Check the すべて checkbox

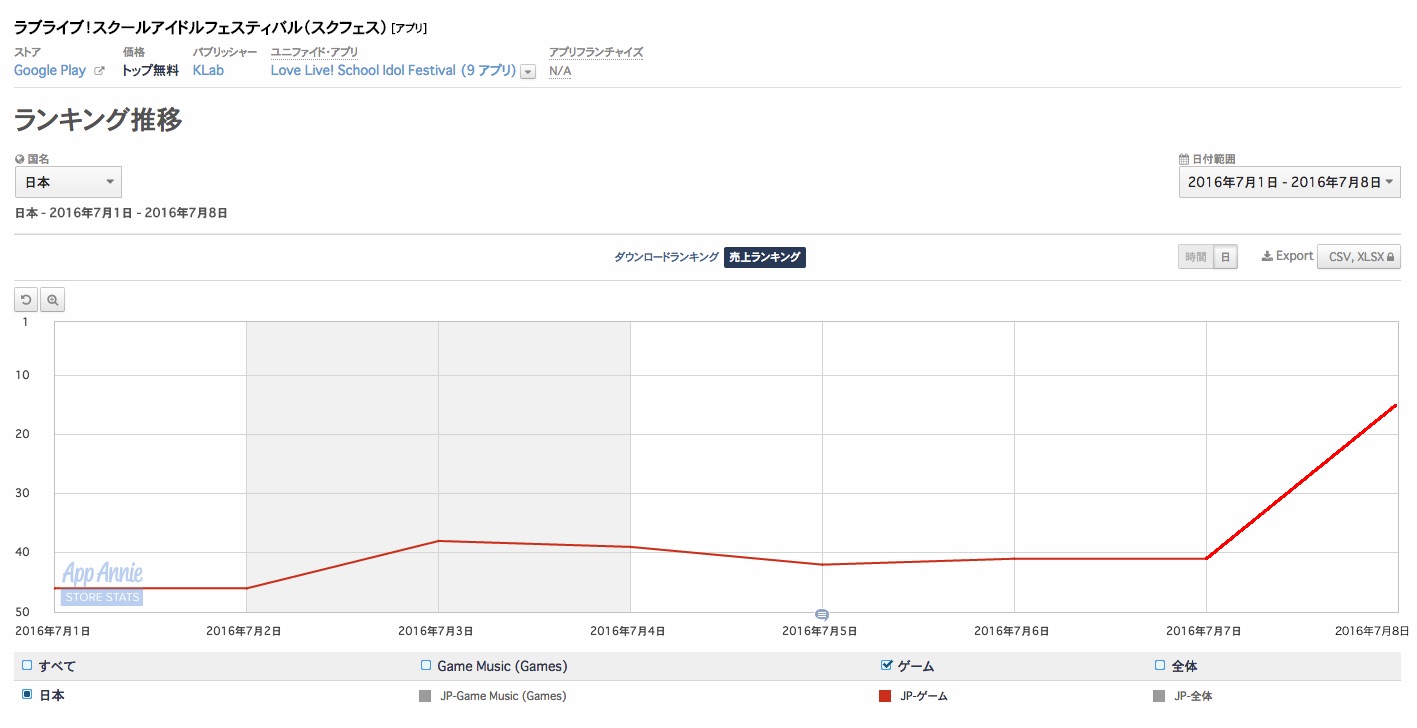pyautogui.click(x=27, y=665)
